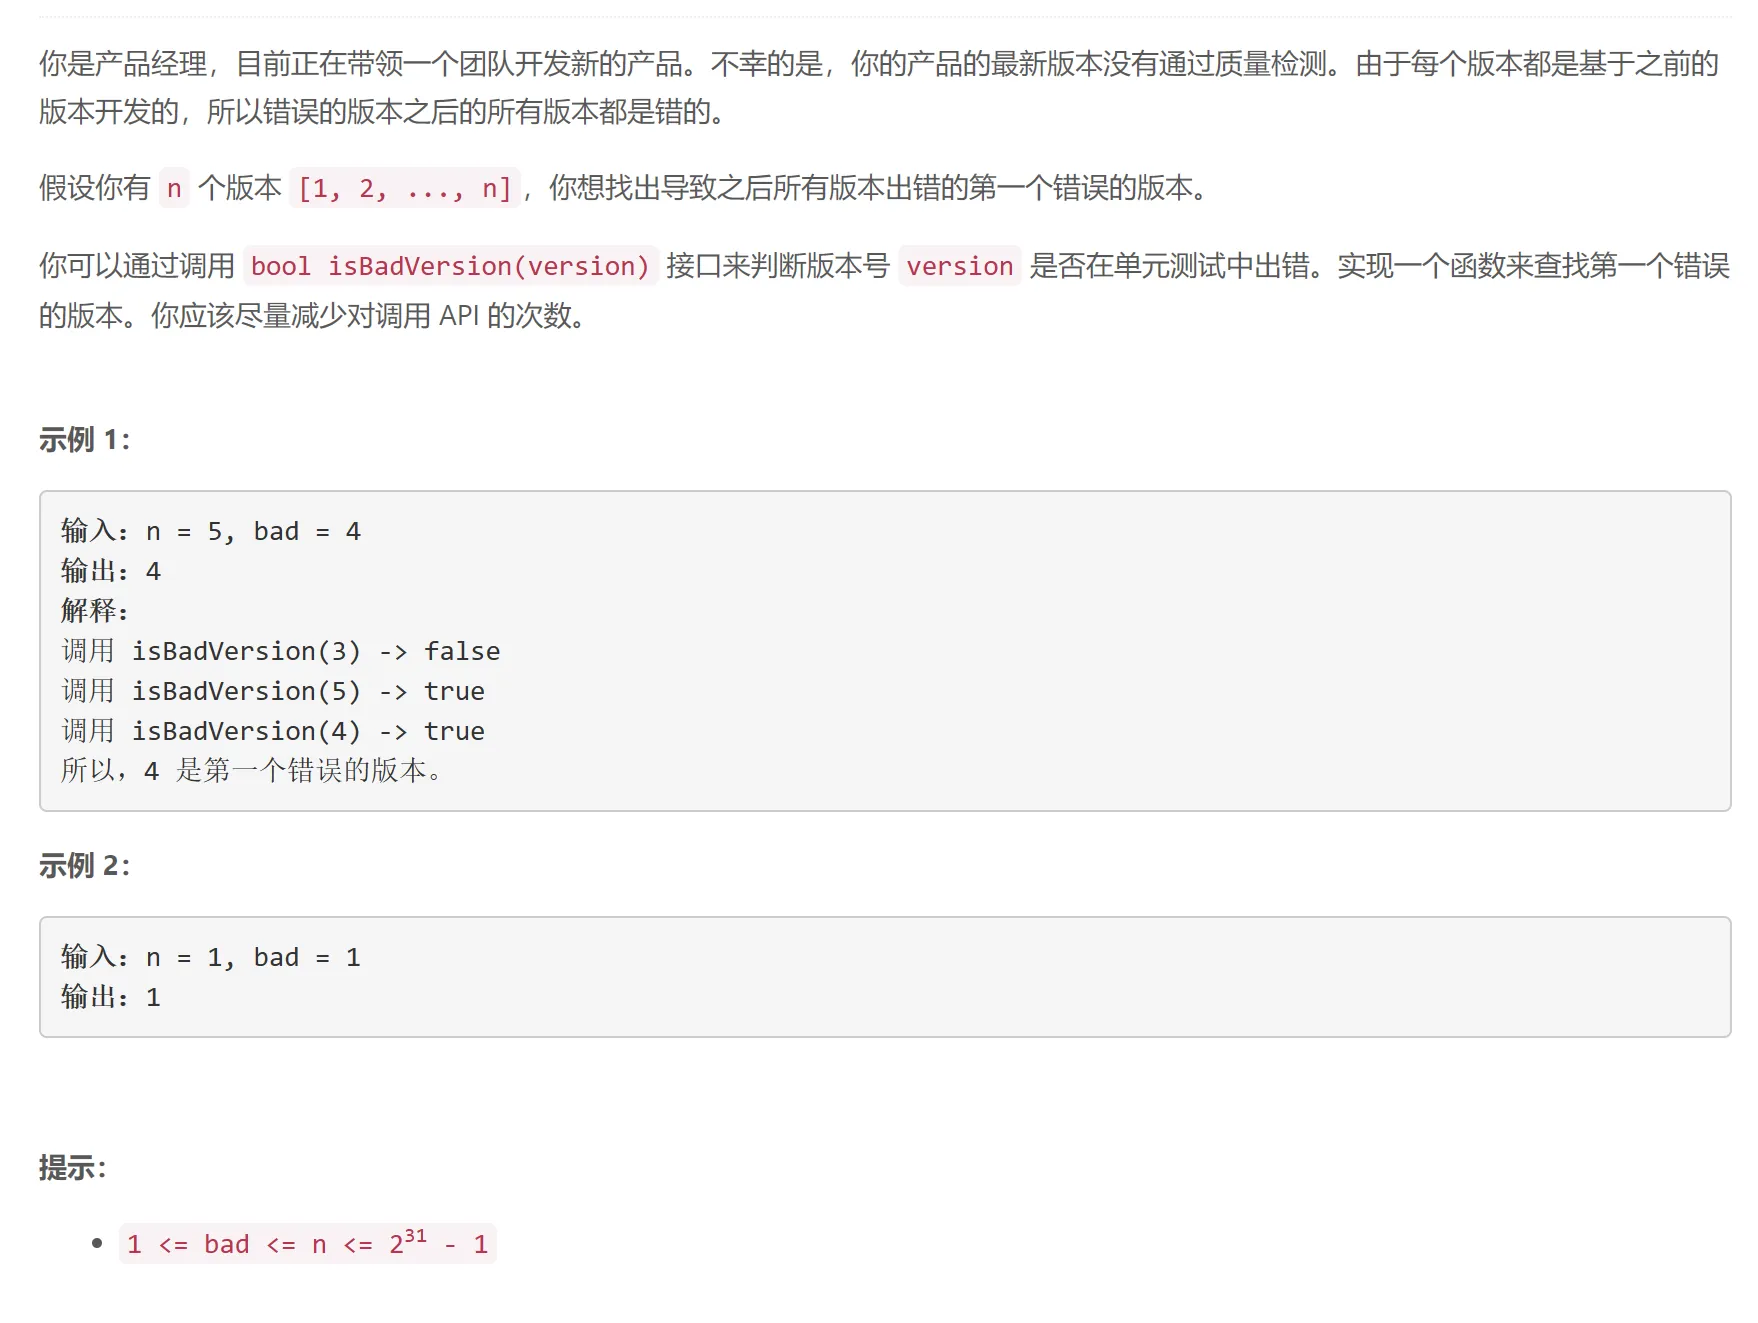Image resolution: width=1758 pixels, height=1323 pixels.
Task: Click the "提示:" heading
Action: click(x=72, y=1167)
